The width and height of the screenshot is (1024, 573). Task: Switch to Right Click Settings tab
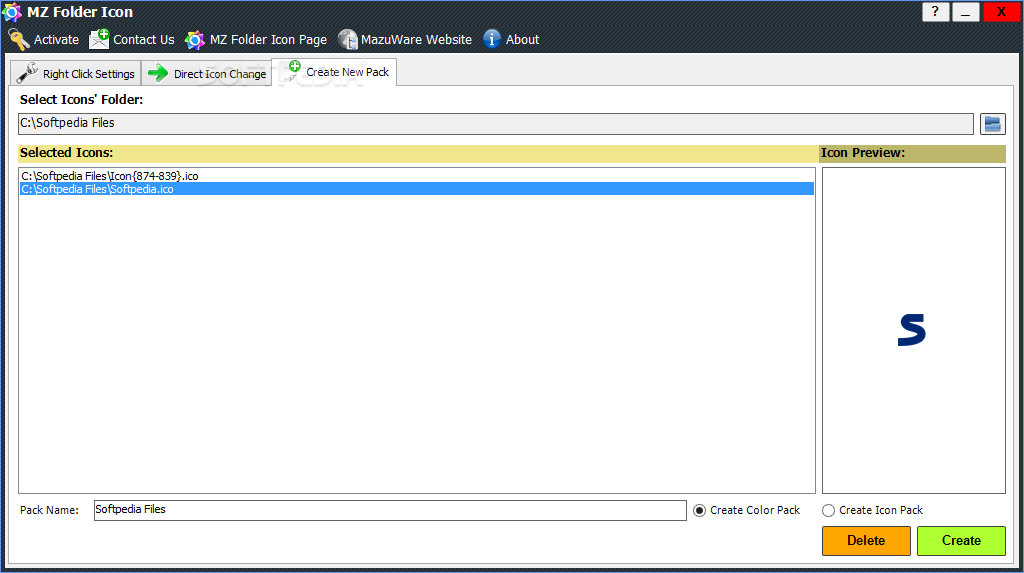(76, 73)
